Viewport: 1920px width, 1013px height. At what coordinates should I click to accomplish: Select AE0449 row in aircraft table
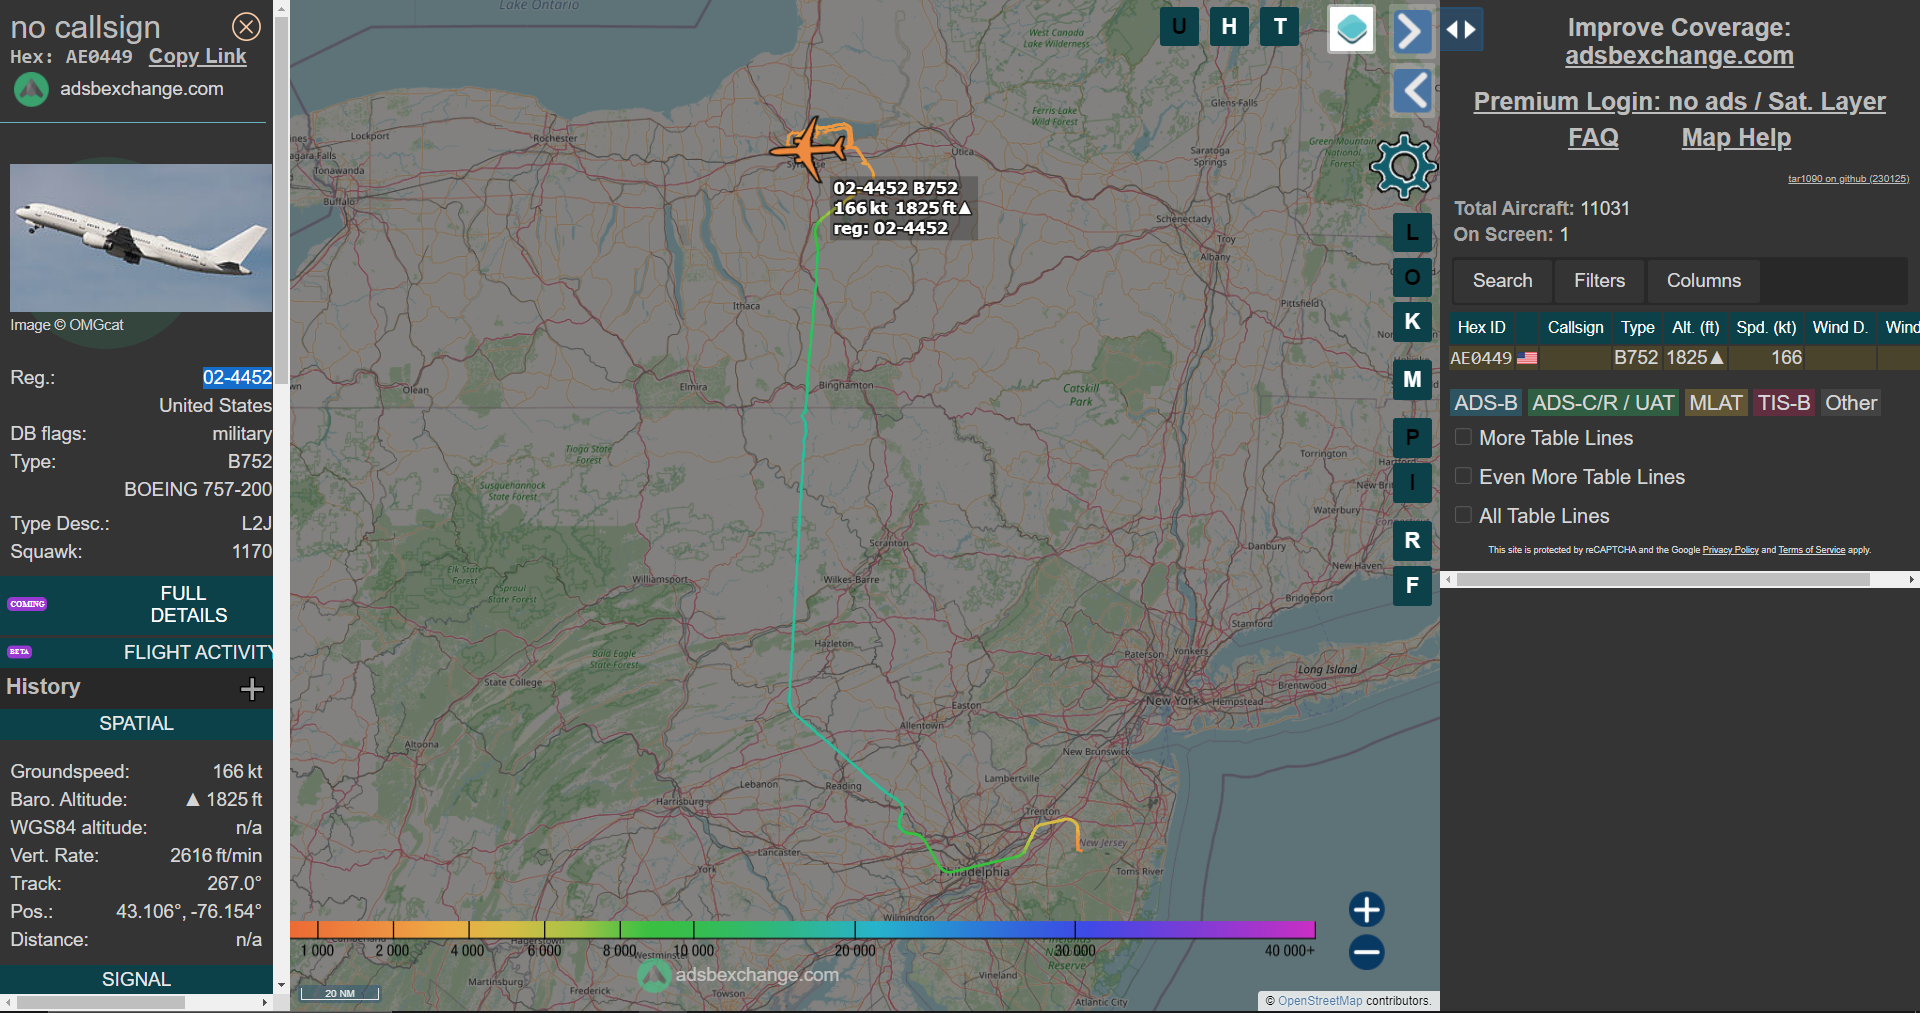pos(1684,358)
